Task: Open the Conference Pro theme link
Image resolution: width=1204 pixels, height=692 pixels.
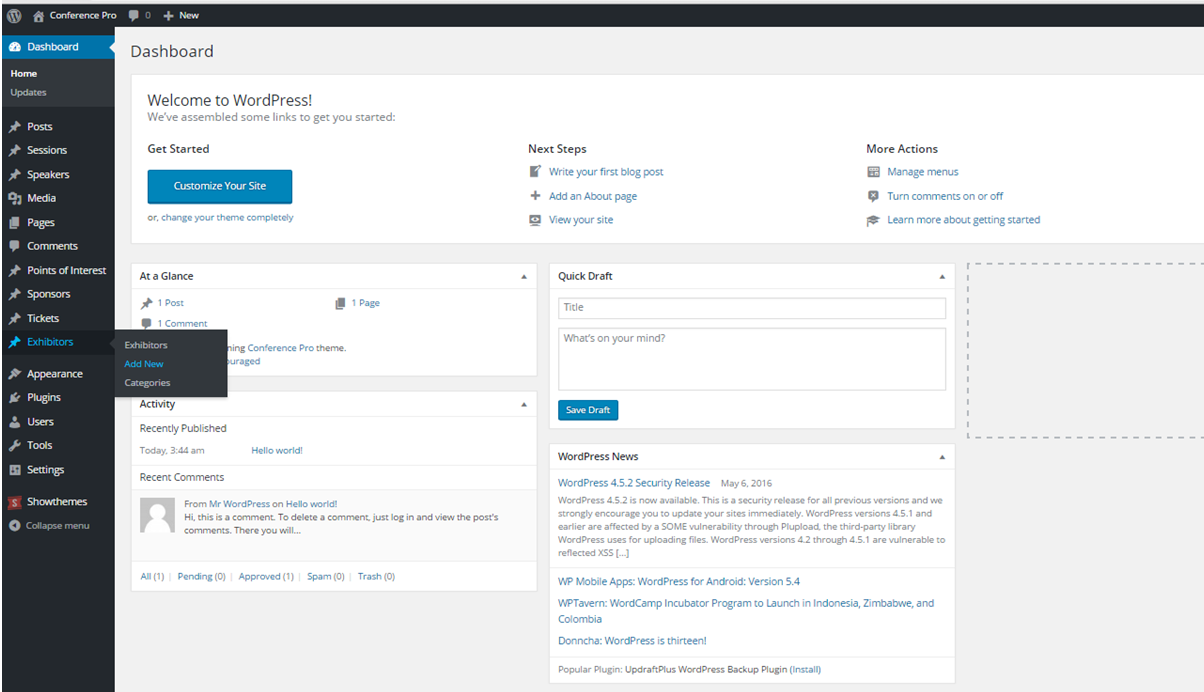Action: click(x=280, y=348)
